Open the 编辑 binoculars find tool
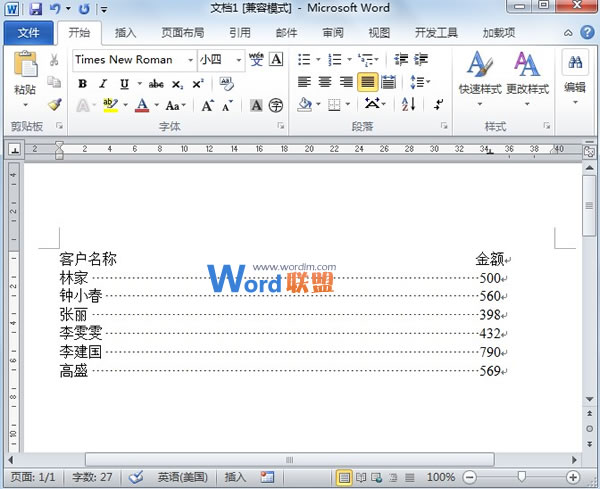The image size is (600, 489). [x=575, y=62]
